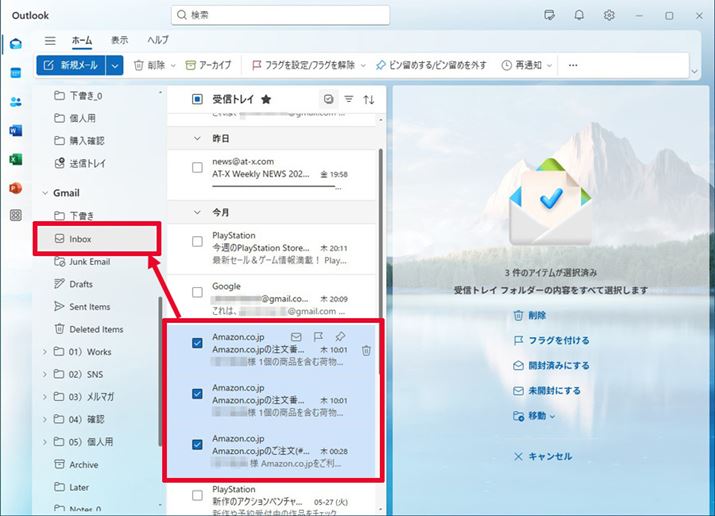Open the 新規メール dropdown arrow
Image resolution: width=715 pixels, height=516 pixels.
[x=116, y=65]
